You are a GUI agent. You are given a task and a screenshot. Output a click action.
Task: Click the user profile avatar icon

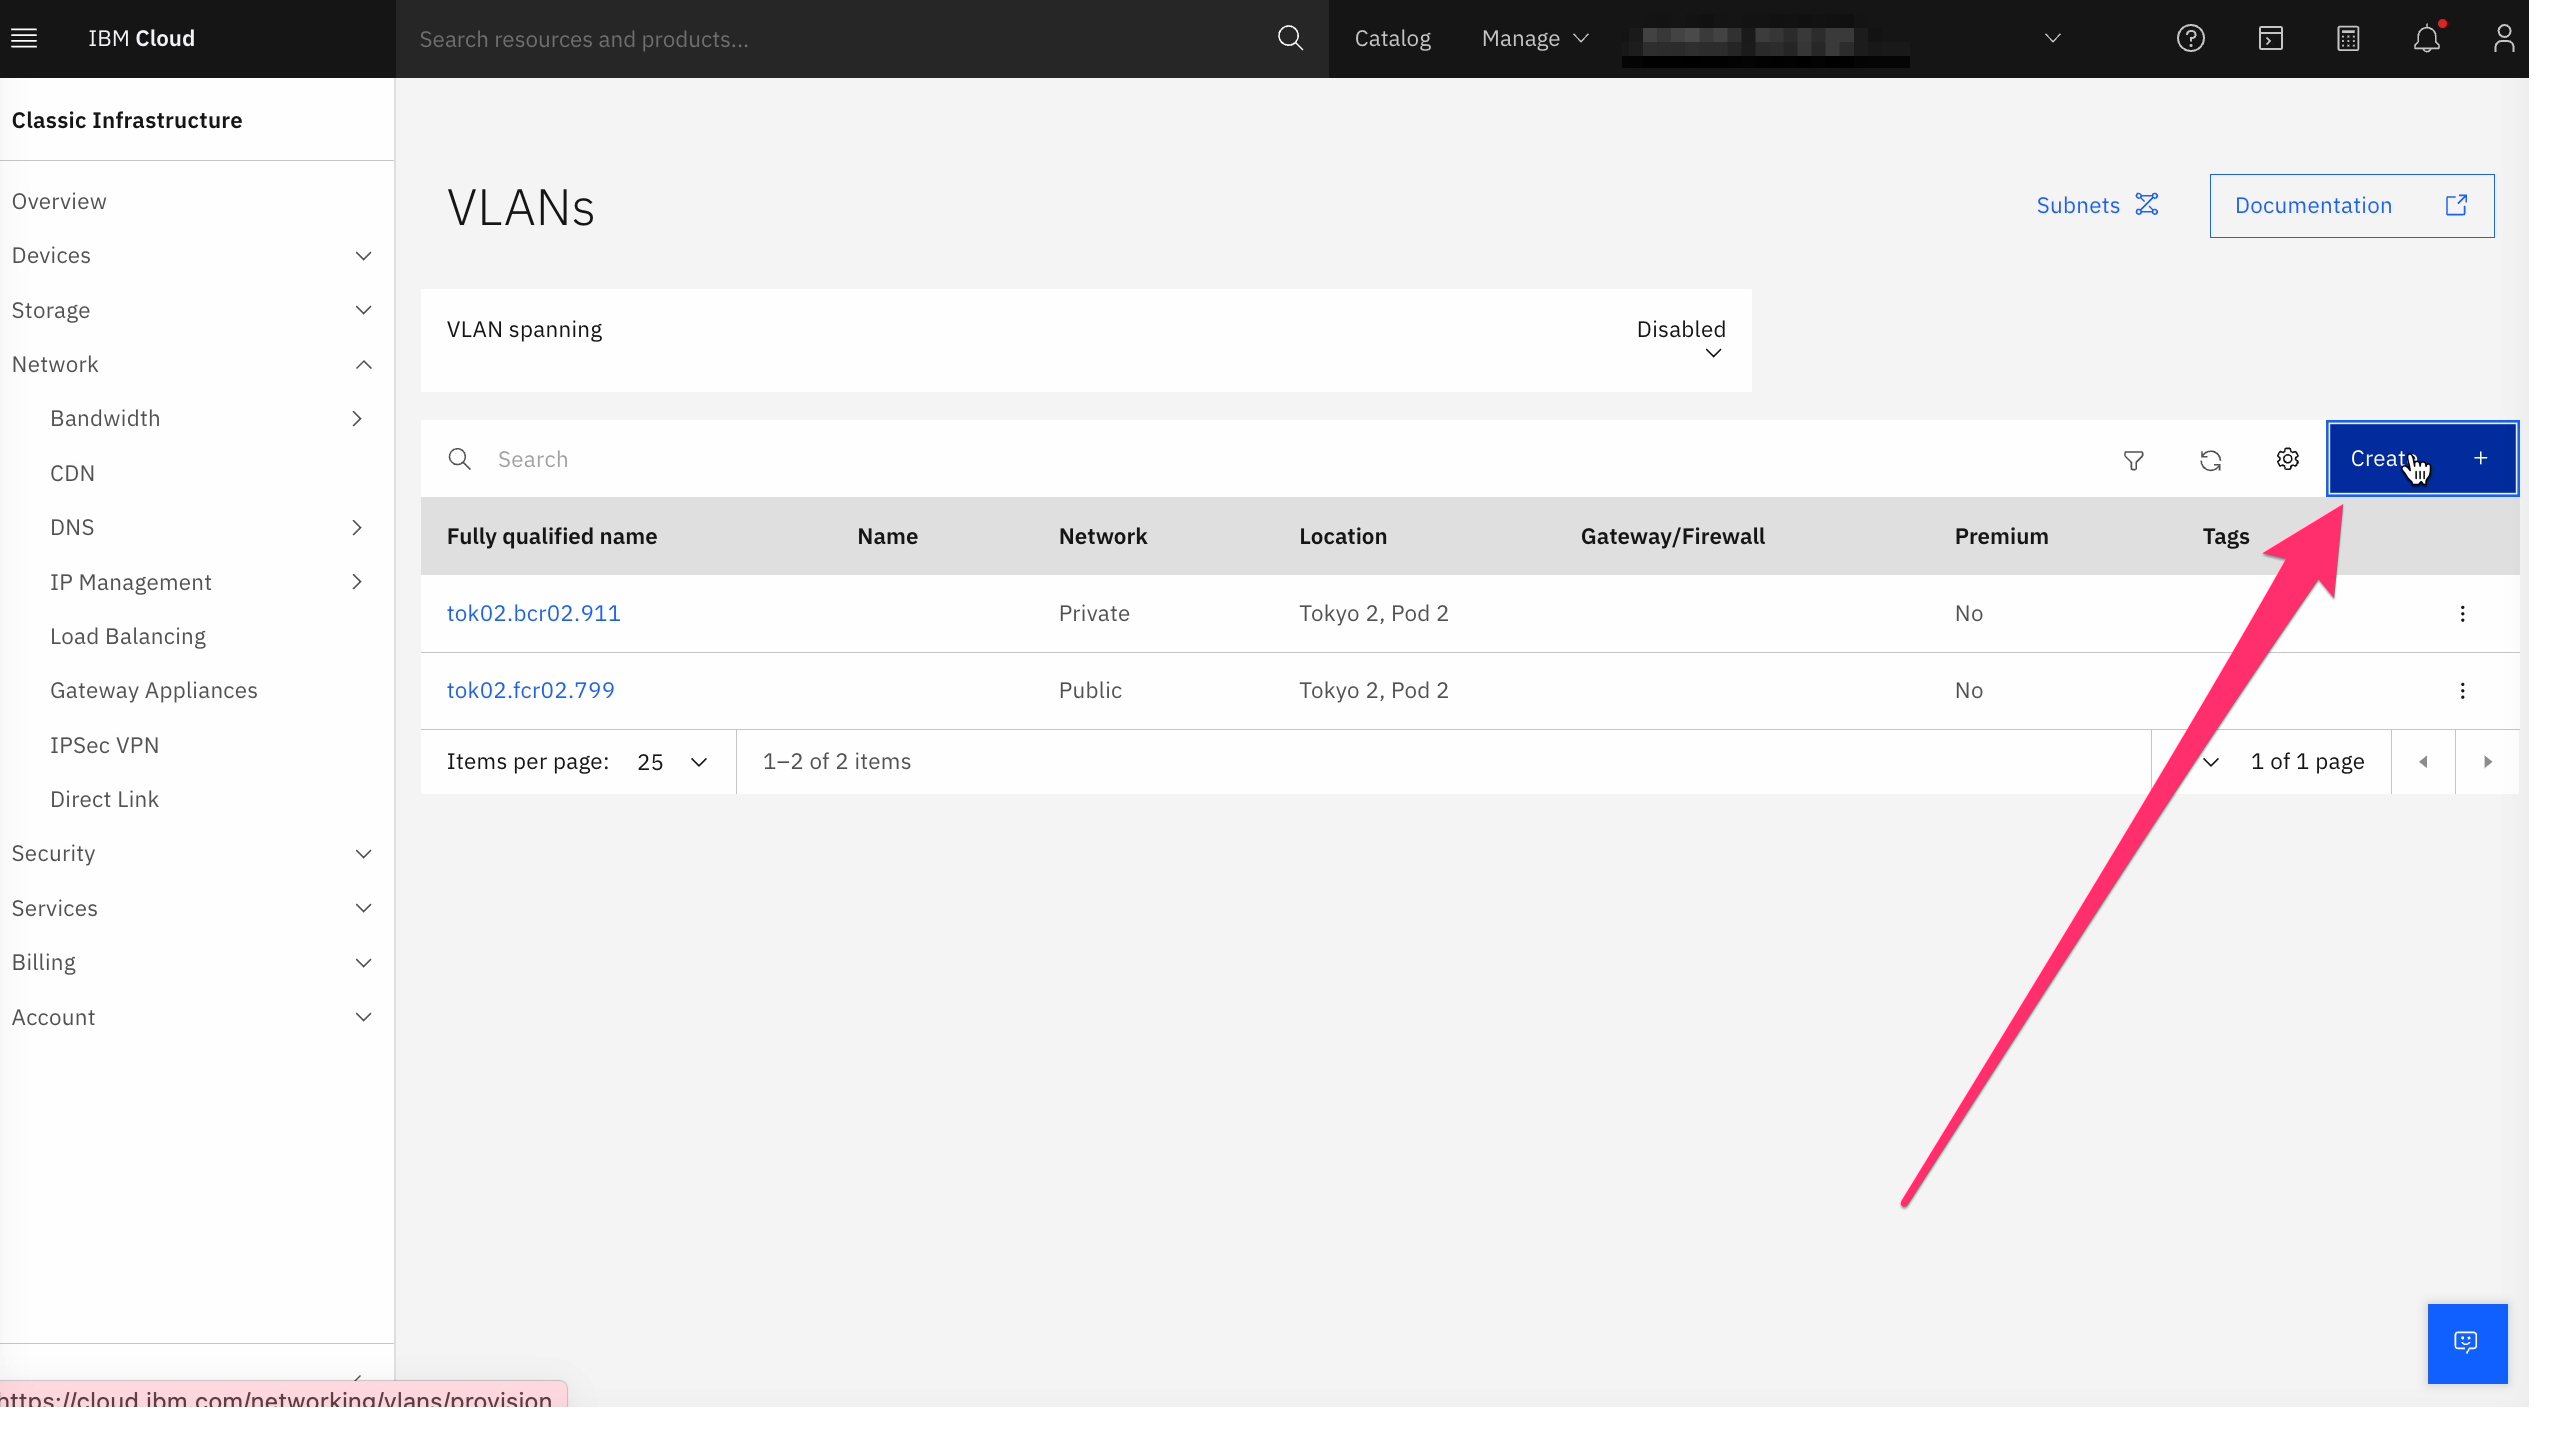(x=2503, y=38)
